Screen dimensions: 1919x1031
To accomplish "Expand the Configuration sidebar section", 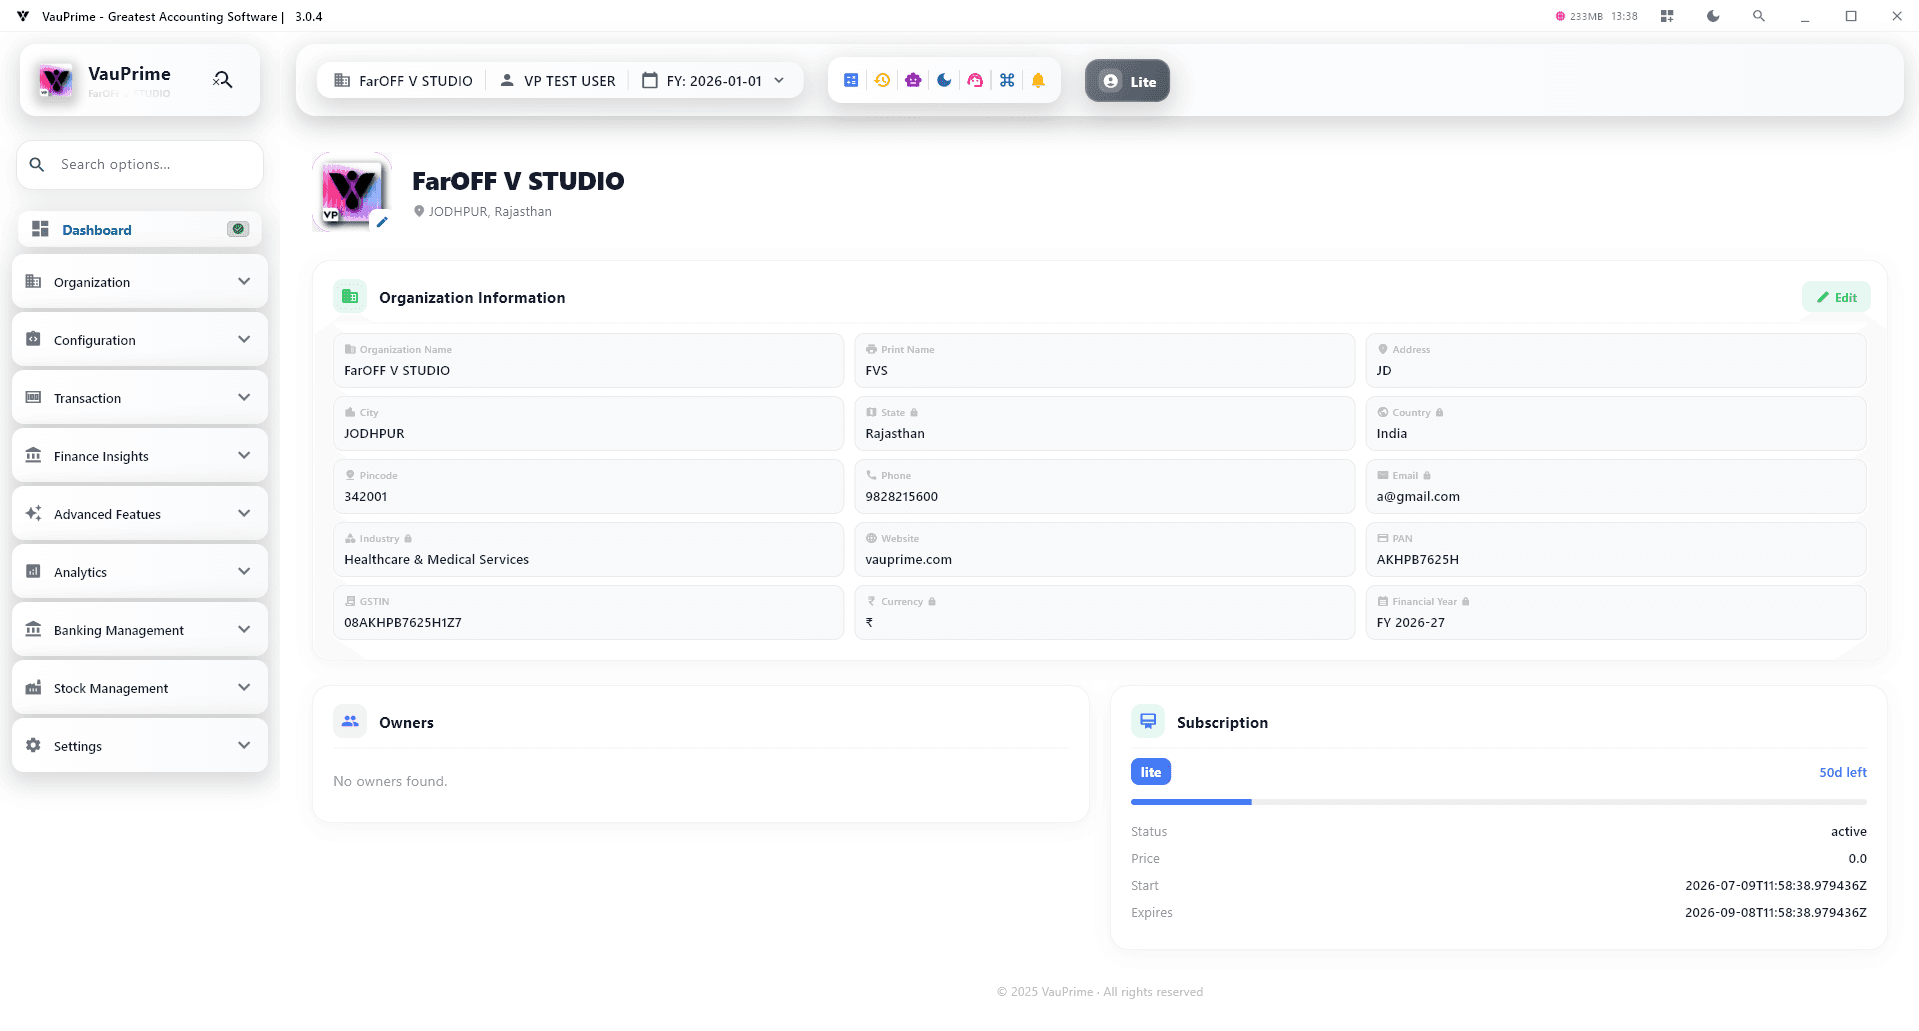I will click(x=140, y=340).
